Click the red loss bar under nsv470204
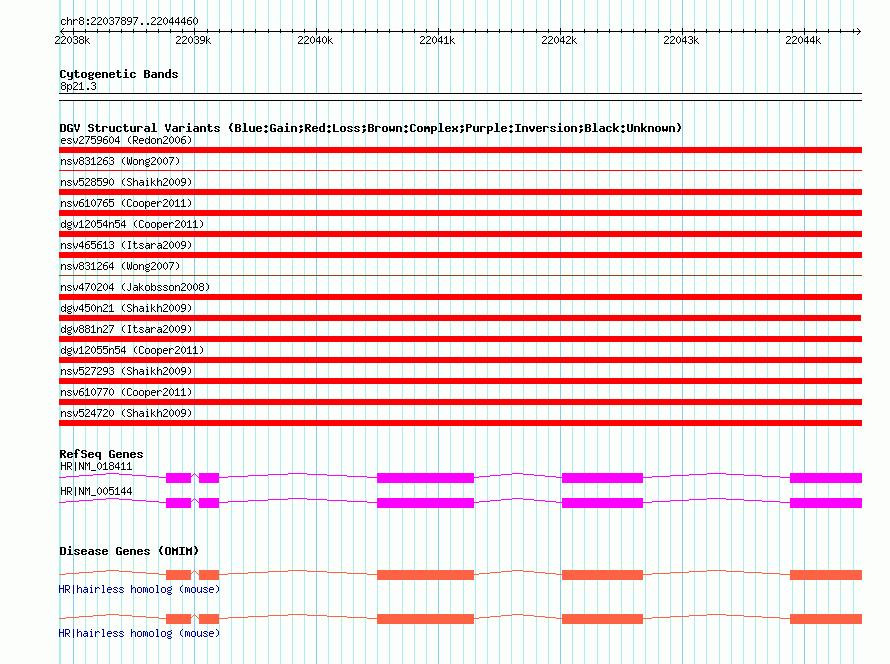890x664 pixels. (x=460, y=297)
